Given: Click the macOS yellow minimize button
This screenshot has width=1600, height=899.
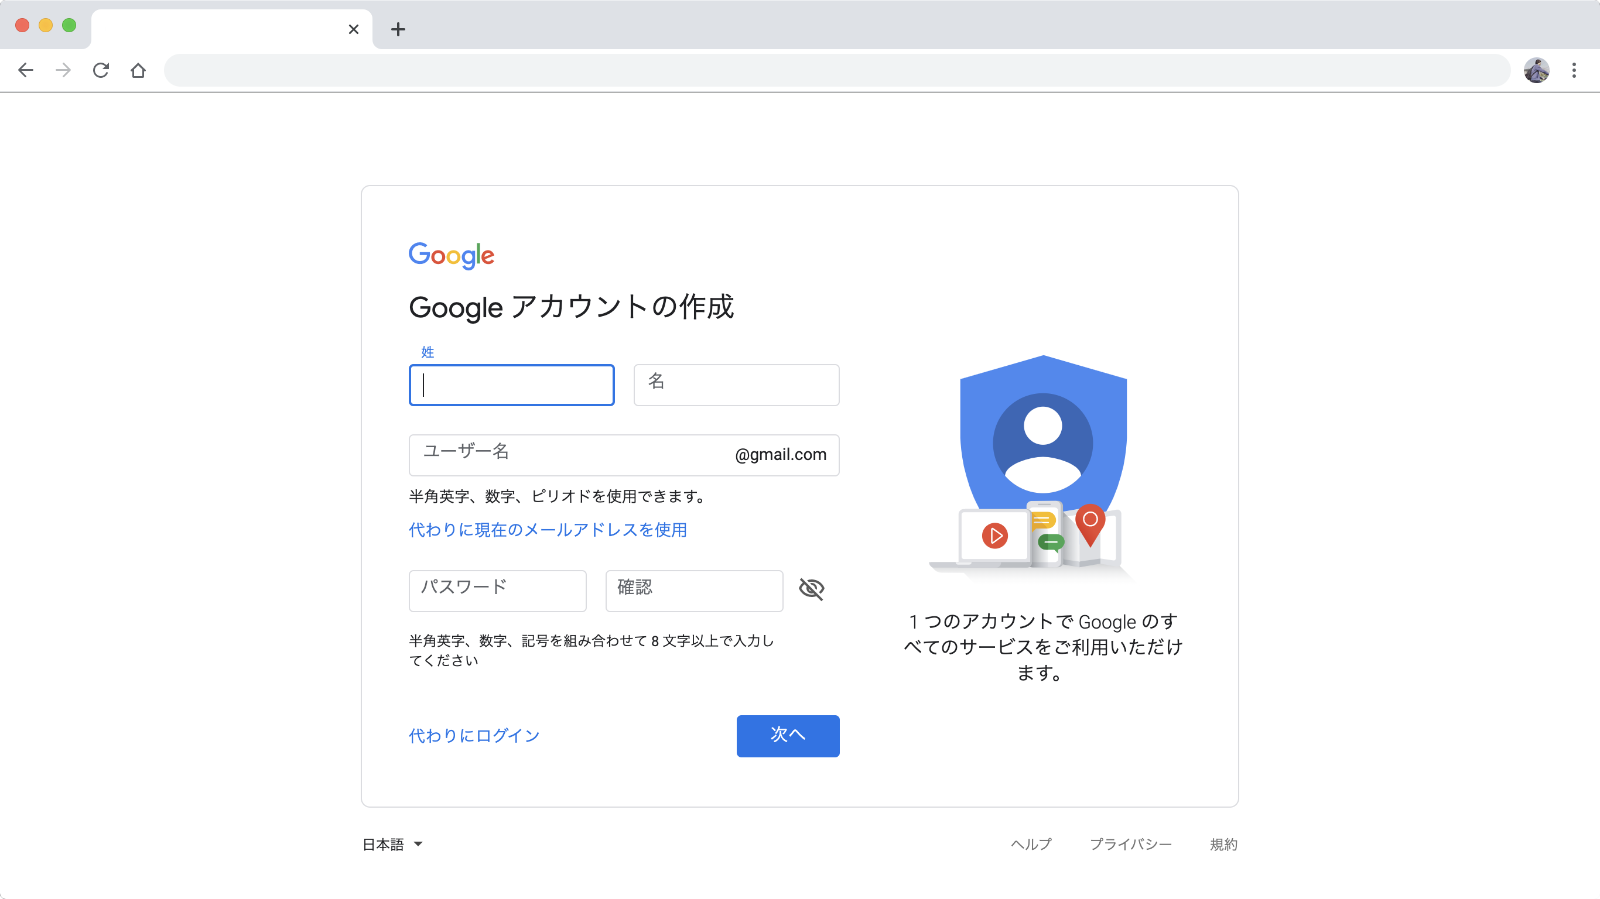Looking at the screenshot, I should (45, 25).
